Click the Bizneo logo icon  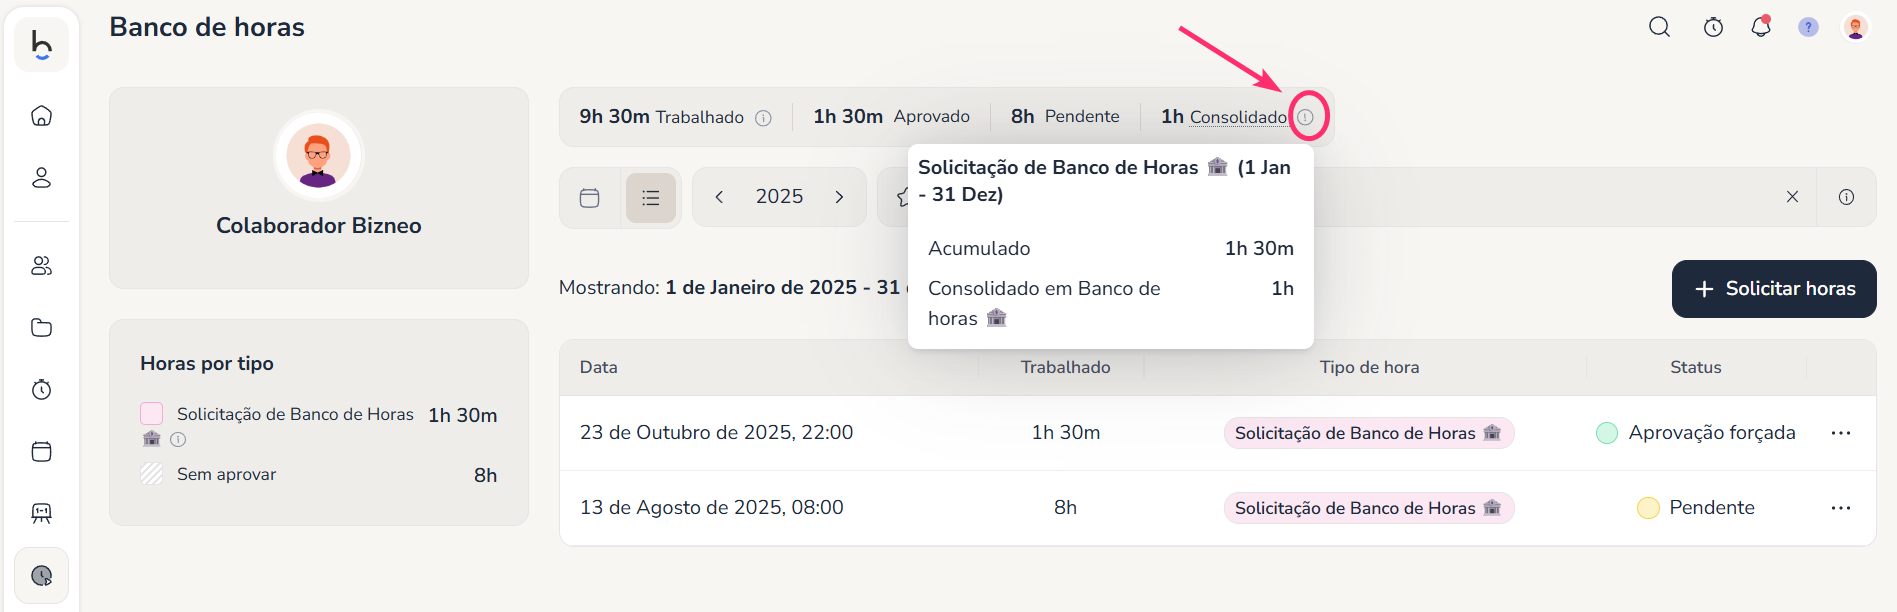click(42, 45)
